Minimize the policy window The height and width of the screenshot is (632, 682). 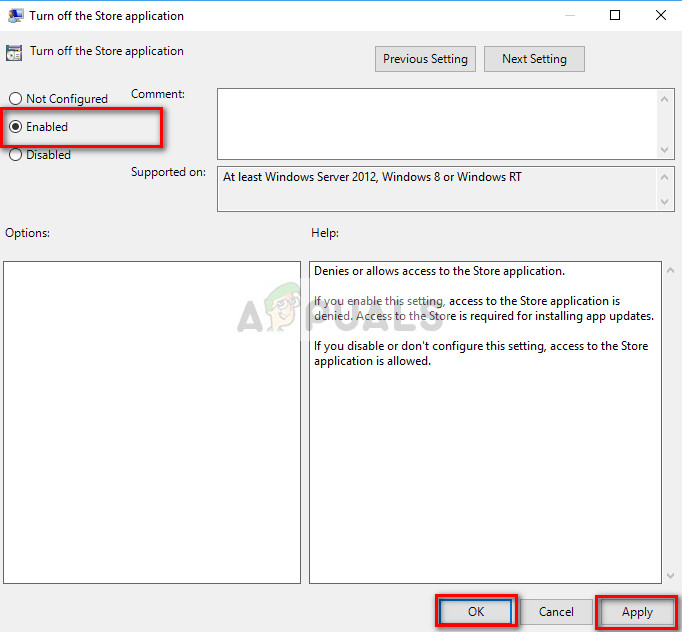[570, 16]
